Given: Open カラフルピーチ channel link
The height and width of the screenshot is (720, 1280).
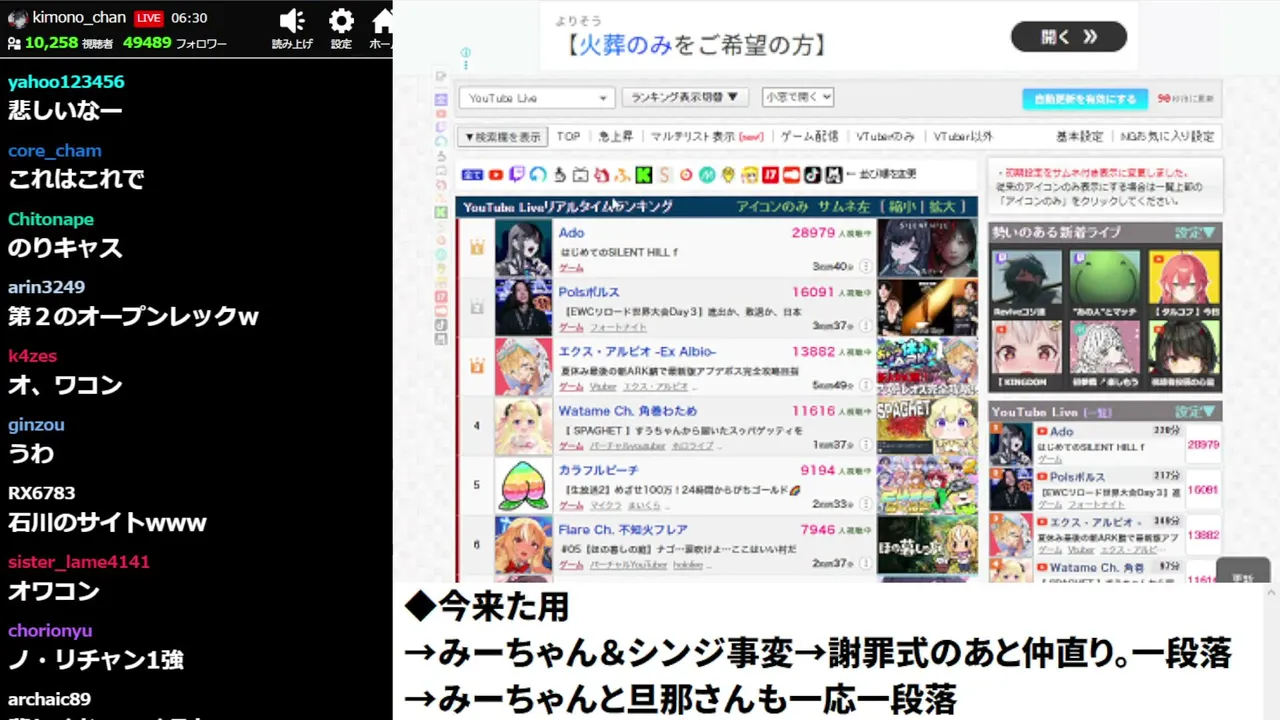Looking at the screenshot, I should click(x=598, y=470).
